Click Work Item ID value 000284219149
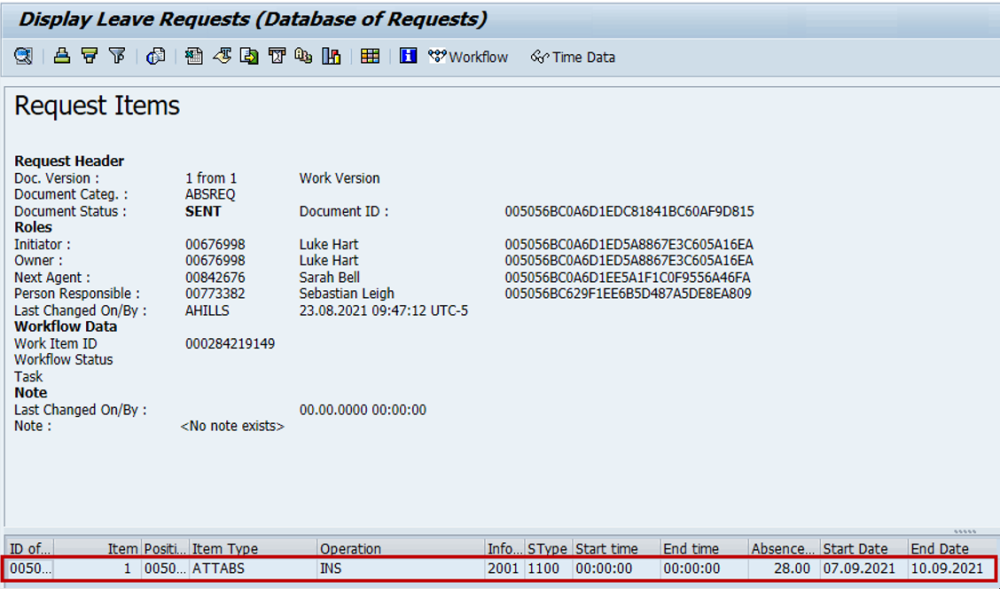This screenshot has height=589, width=1000. (230, 344)
